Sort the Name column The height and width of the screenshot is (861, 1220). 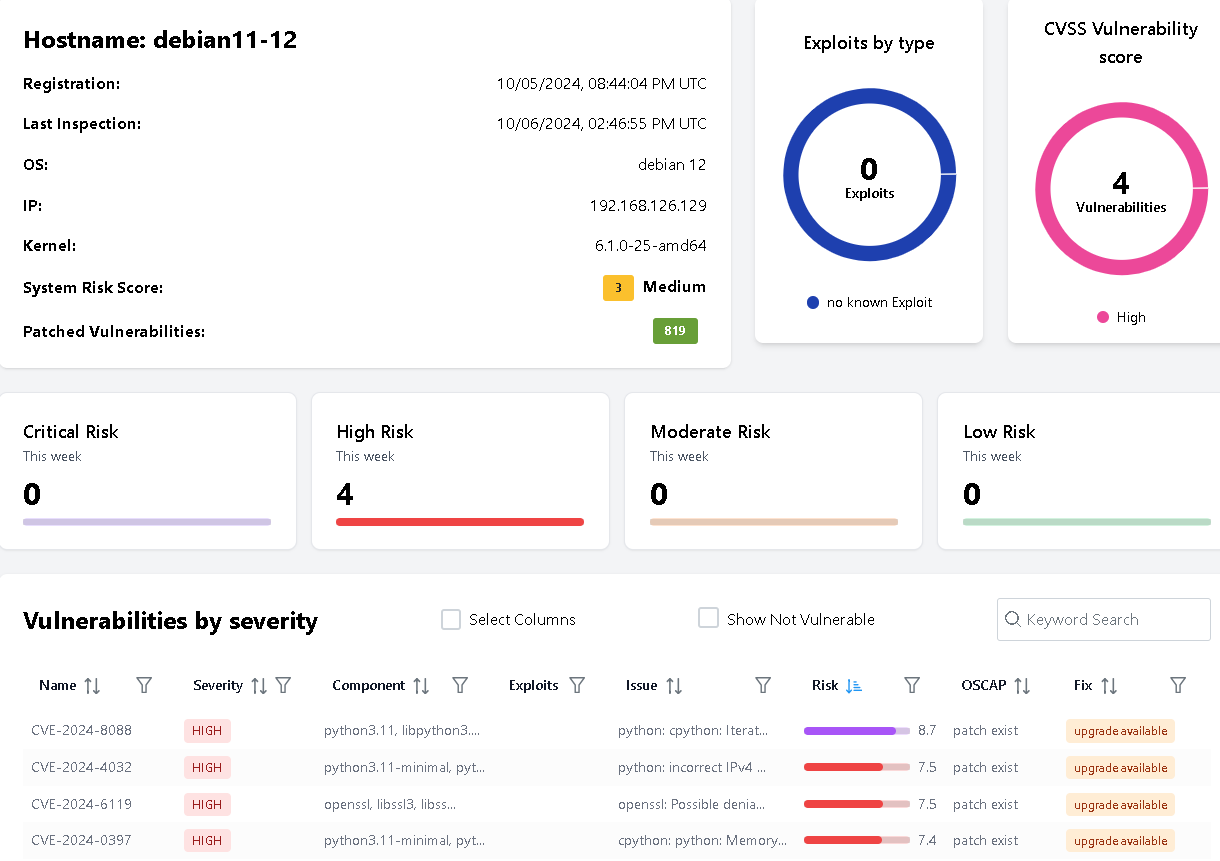coord(91,685)
